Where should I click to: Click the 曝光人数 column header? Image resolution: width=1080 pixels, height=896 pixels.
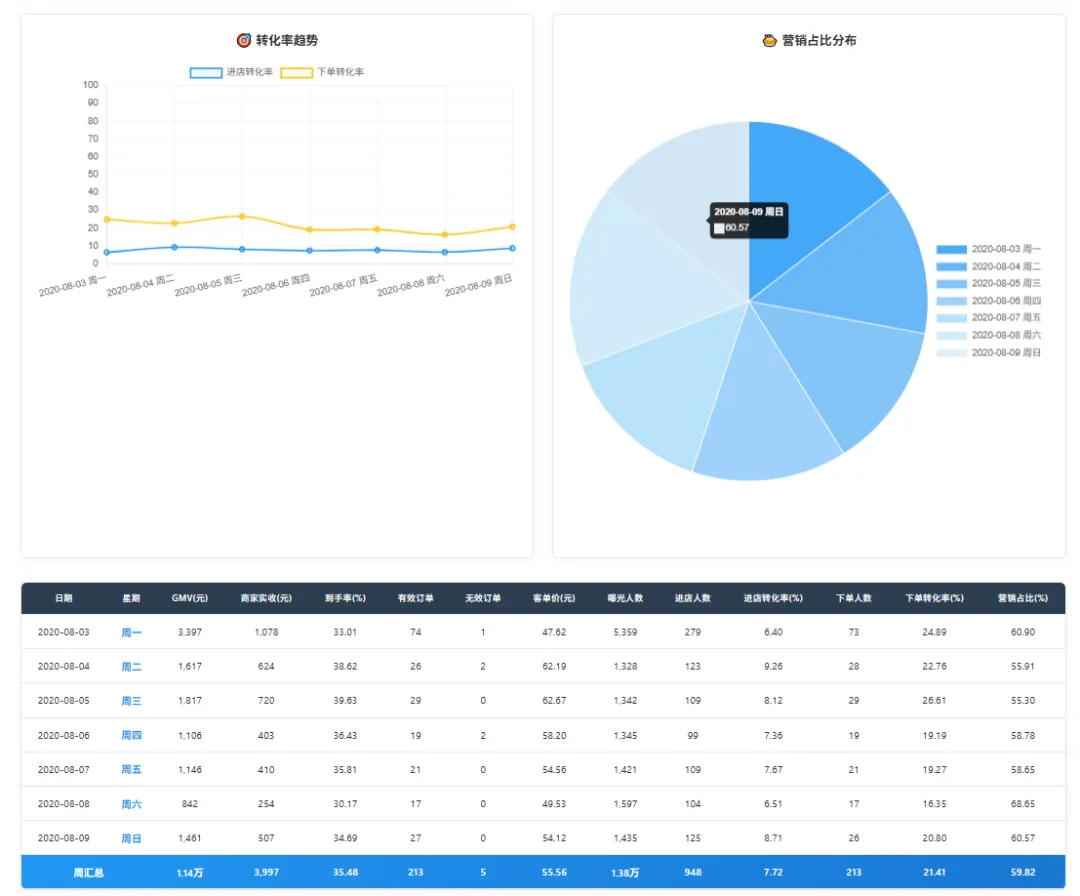[625, 598]
